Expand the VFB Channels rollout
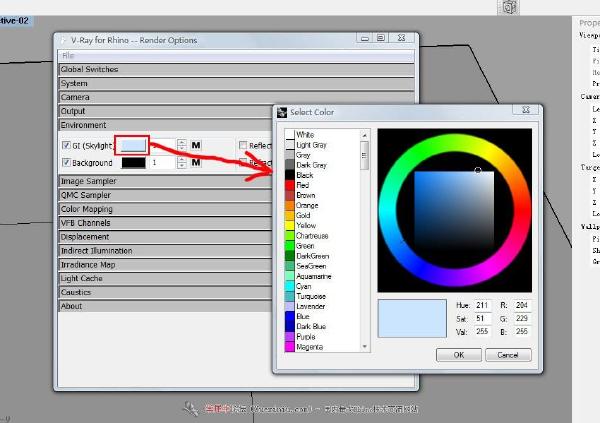Screen dimensions: 600x423 (x=165, y=223)
